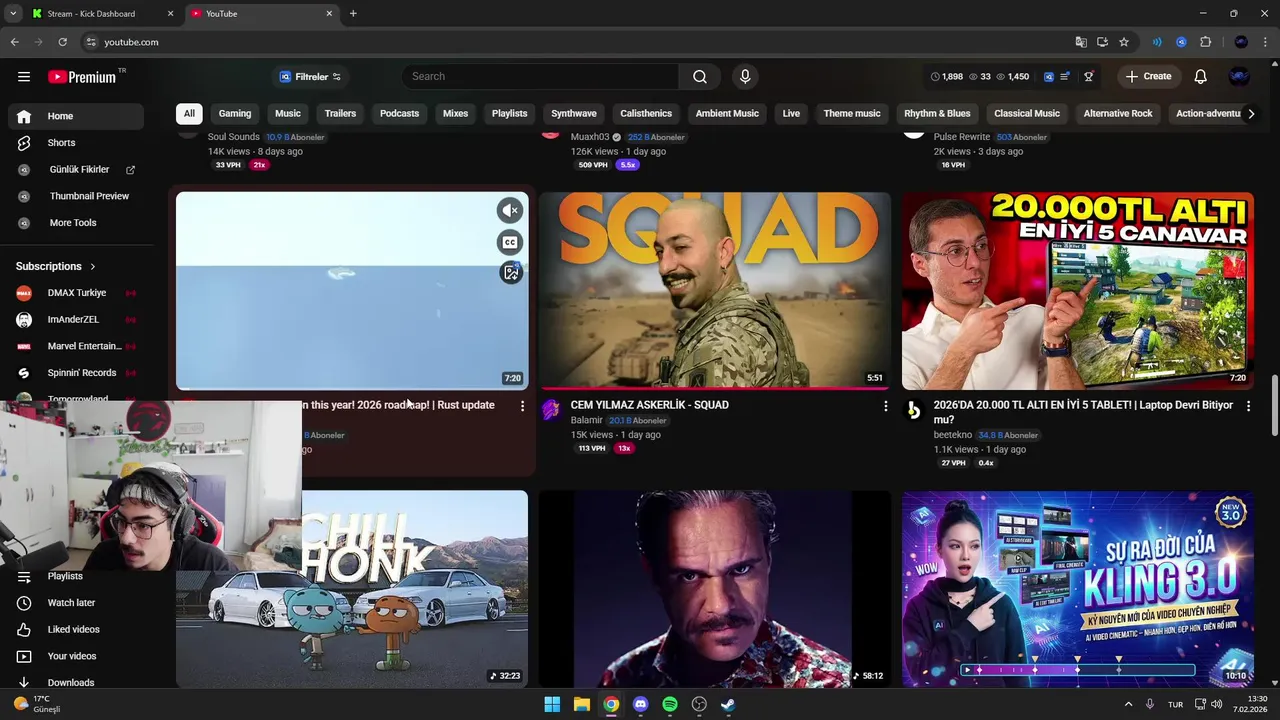Open the YouTube account avatar menu
This screenshot has width=1280, height=720.
[x=1239, y=76]
